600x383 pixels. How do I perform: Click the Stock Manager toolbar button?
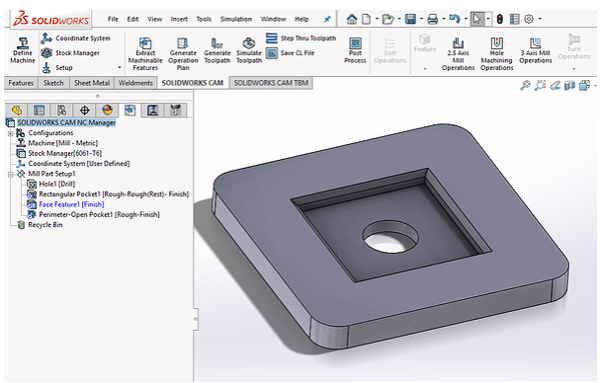coord(70,53)
